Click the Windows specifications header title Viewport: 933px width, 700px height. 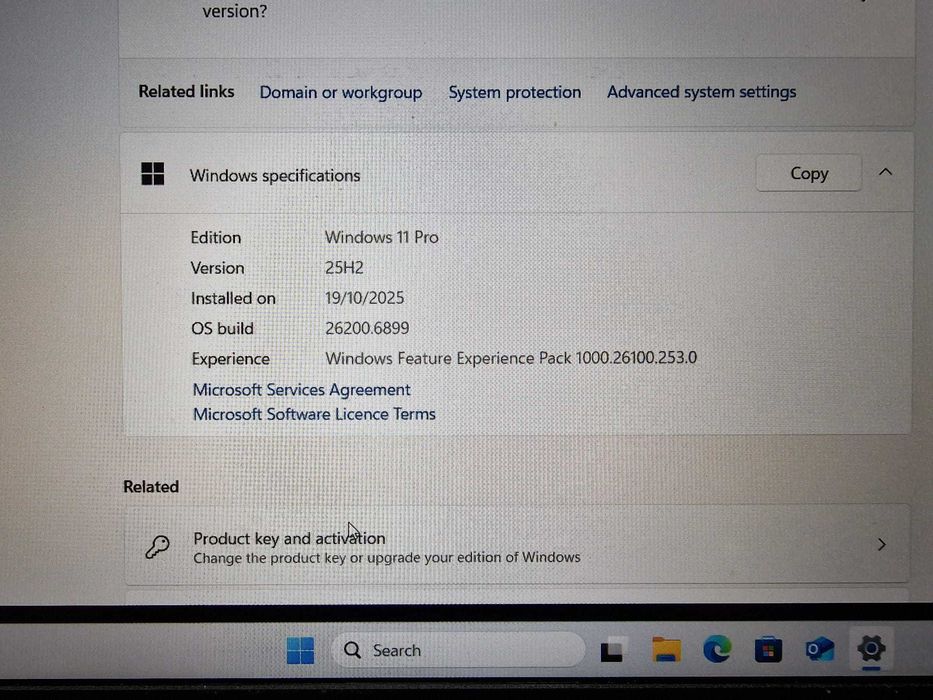(x=275, y=176)
